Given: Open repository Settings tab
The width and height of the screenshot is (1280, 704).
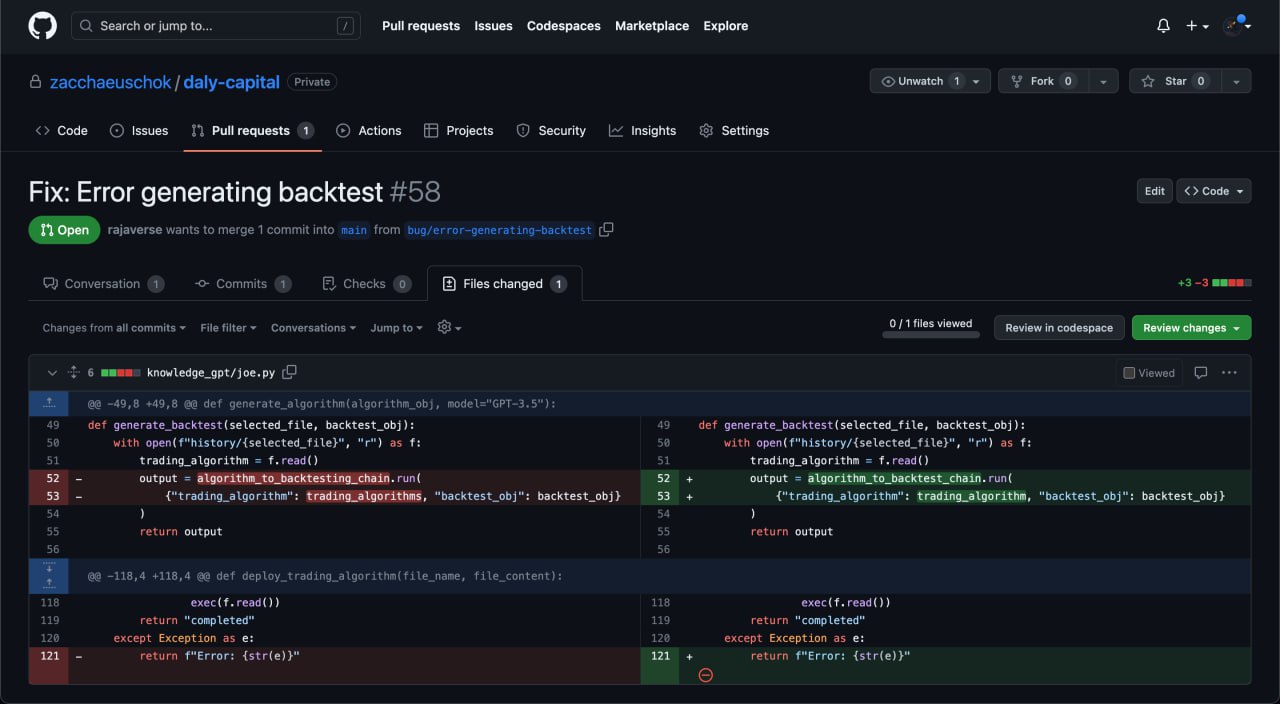Looking at the screenshot, I should click(x=734, y=131).
